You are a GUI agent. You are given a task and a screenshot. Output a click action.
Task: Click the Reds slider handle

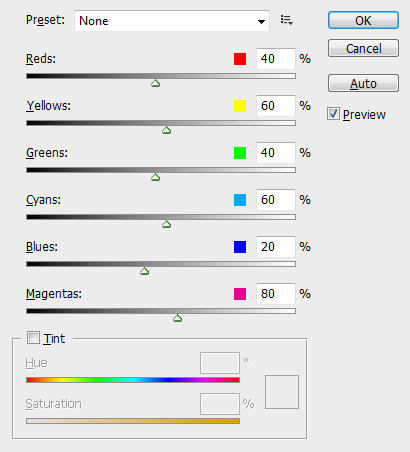pos(155,83)
